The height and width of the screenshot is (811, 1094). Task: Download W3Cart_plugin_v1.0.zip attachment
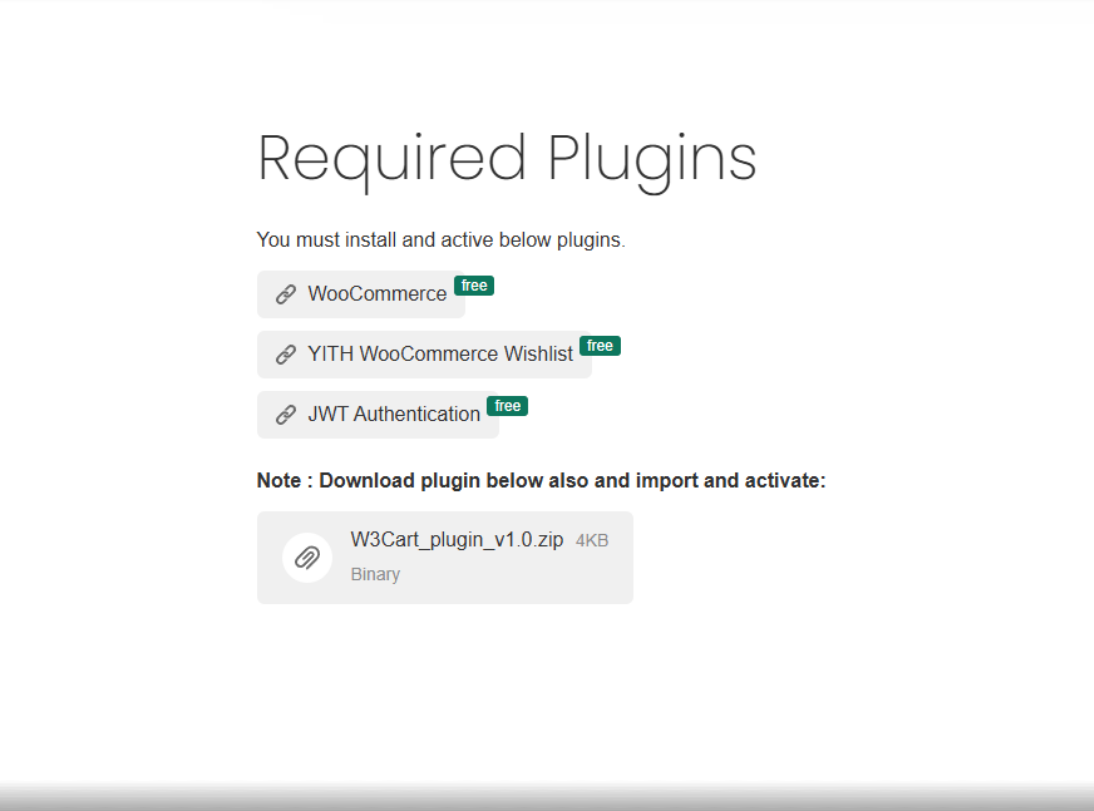(445, 558)
